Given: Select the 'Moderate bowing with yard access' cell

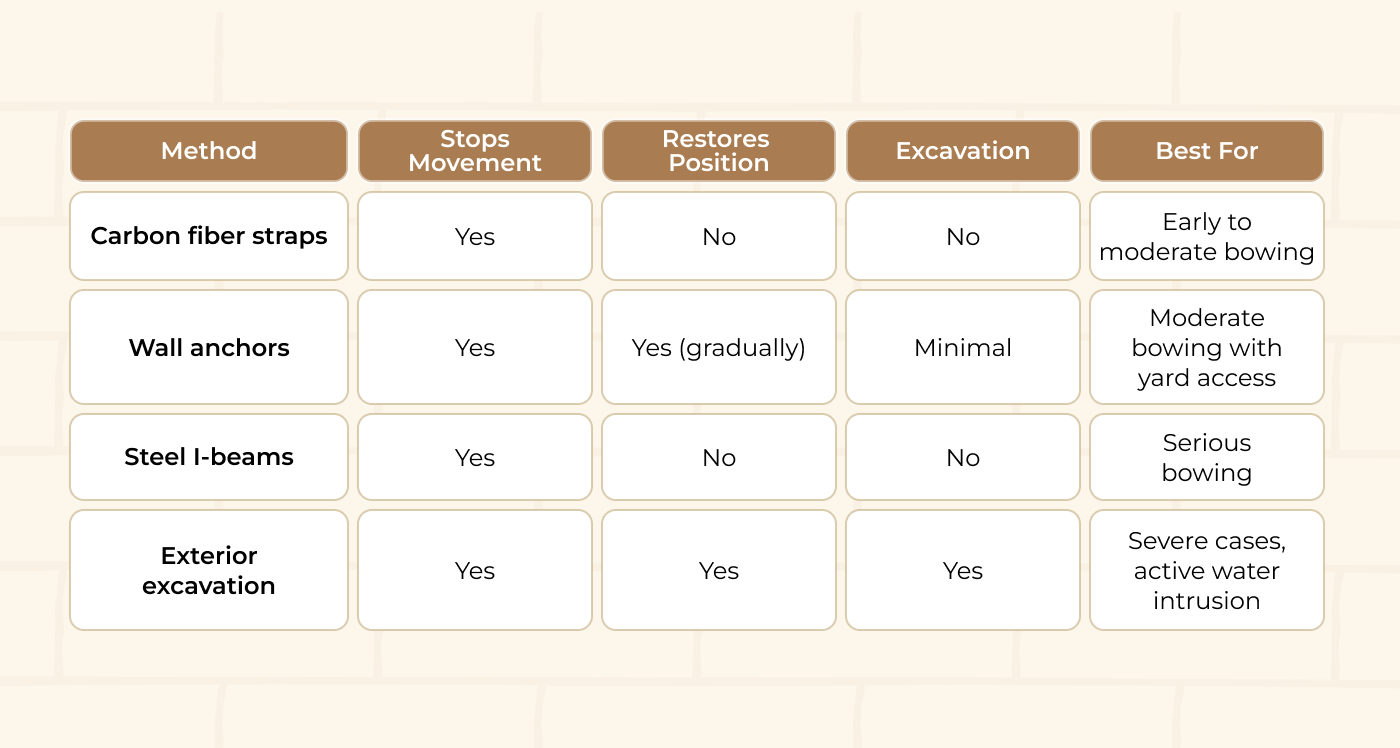Looking at the screenshot, I should pyautogui.click(x=1206, y=347).
